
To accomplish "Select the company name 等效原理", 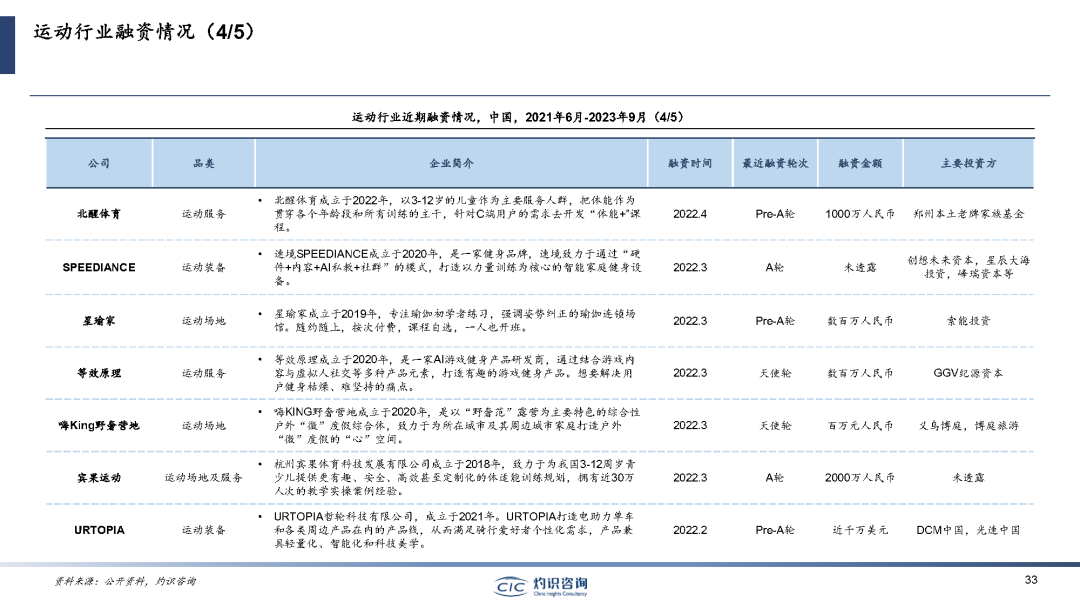I will click(x=99, y=373).
